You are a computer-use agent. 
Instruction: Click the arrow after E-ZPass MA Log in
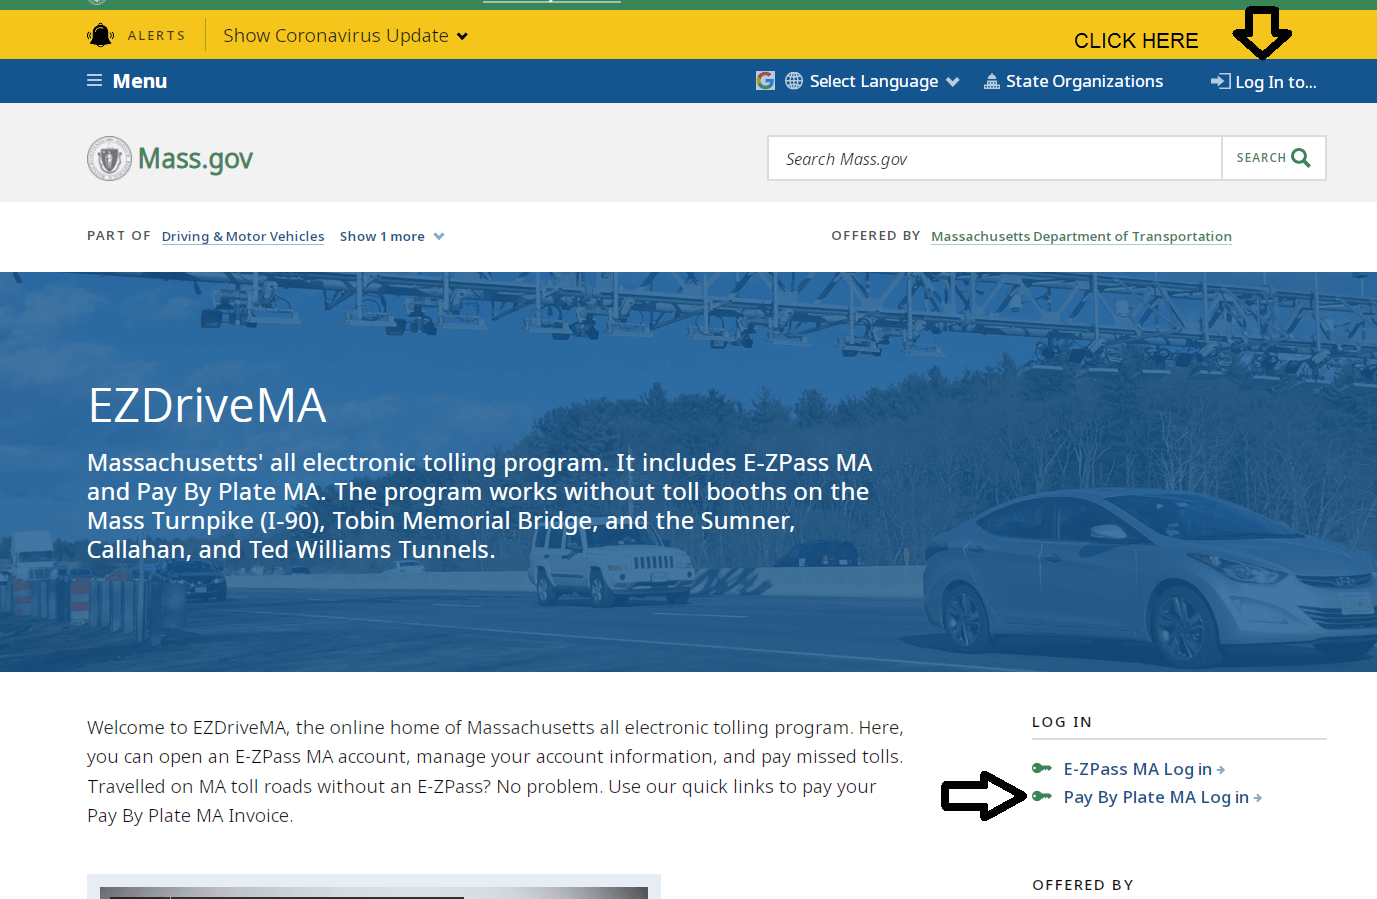click(x=1221, y=770)
